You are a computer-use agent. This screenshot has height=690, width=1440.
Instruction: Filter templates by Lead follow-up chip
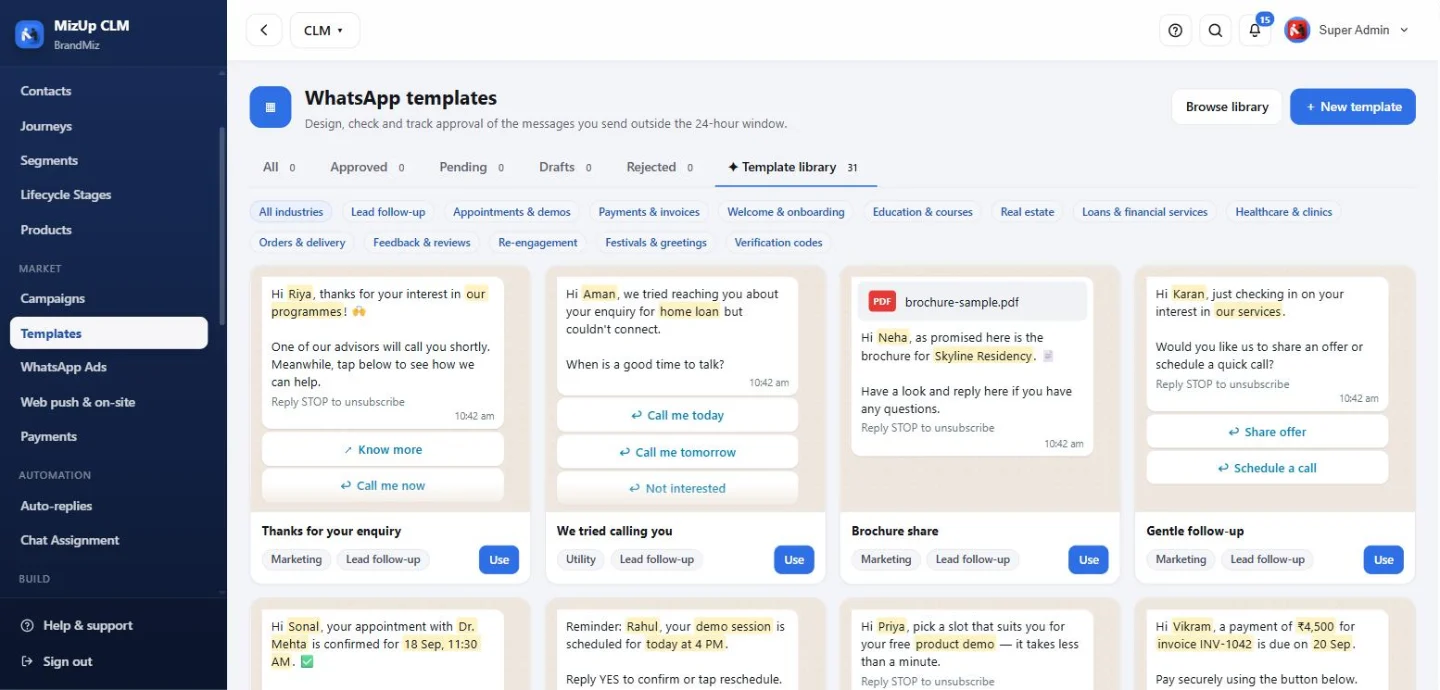click(388, 212)
